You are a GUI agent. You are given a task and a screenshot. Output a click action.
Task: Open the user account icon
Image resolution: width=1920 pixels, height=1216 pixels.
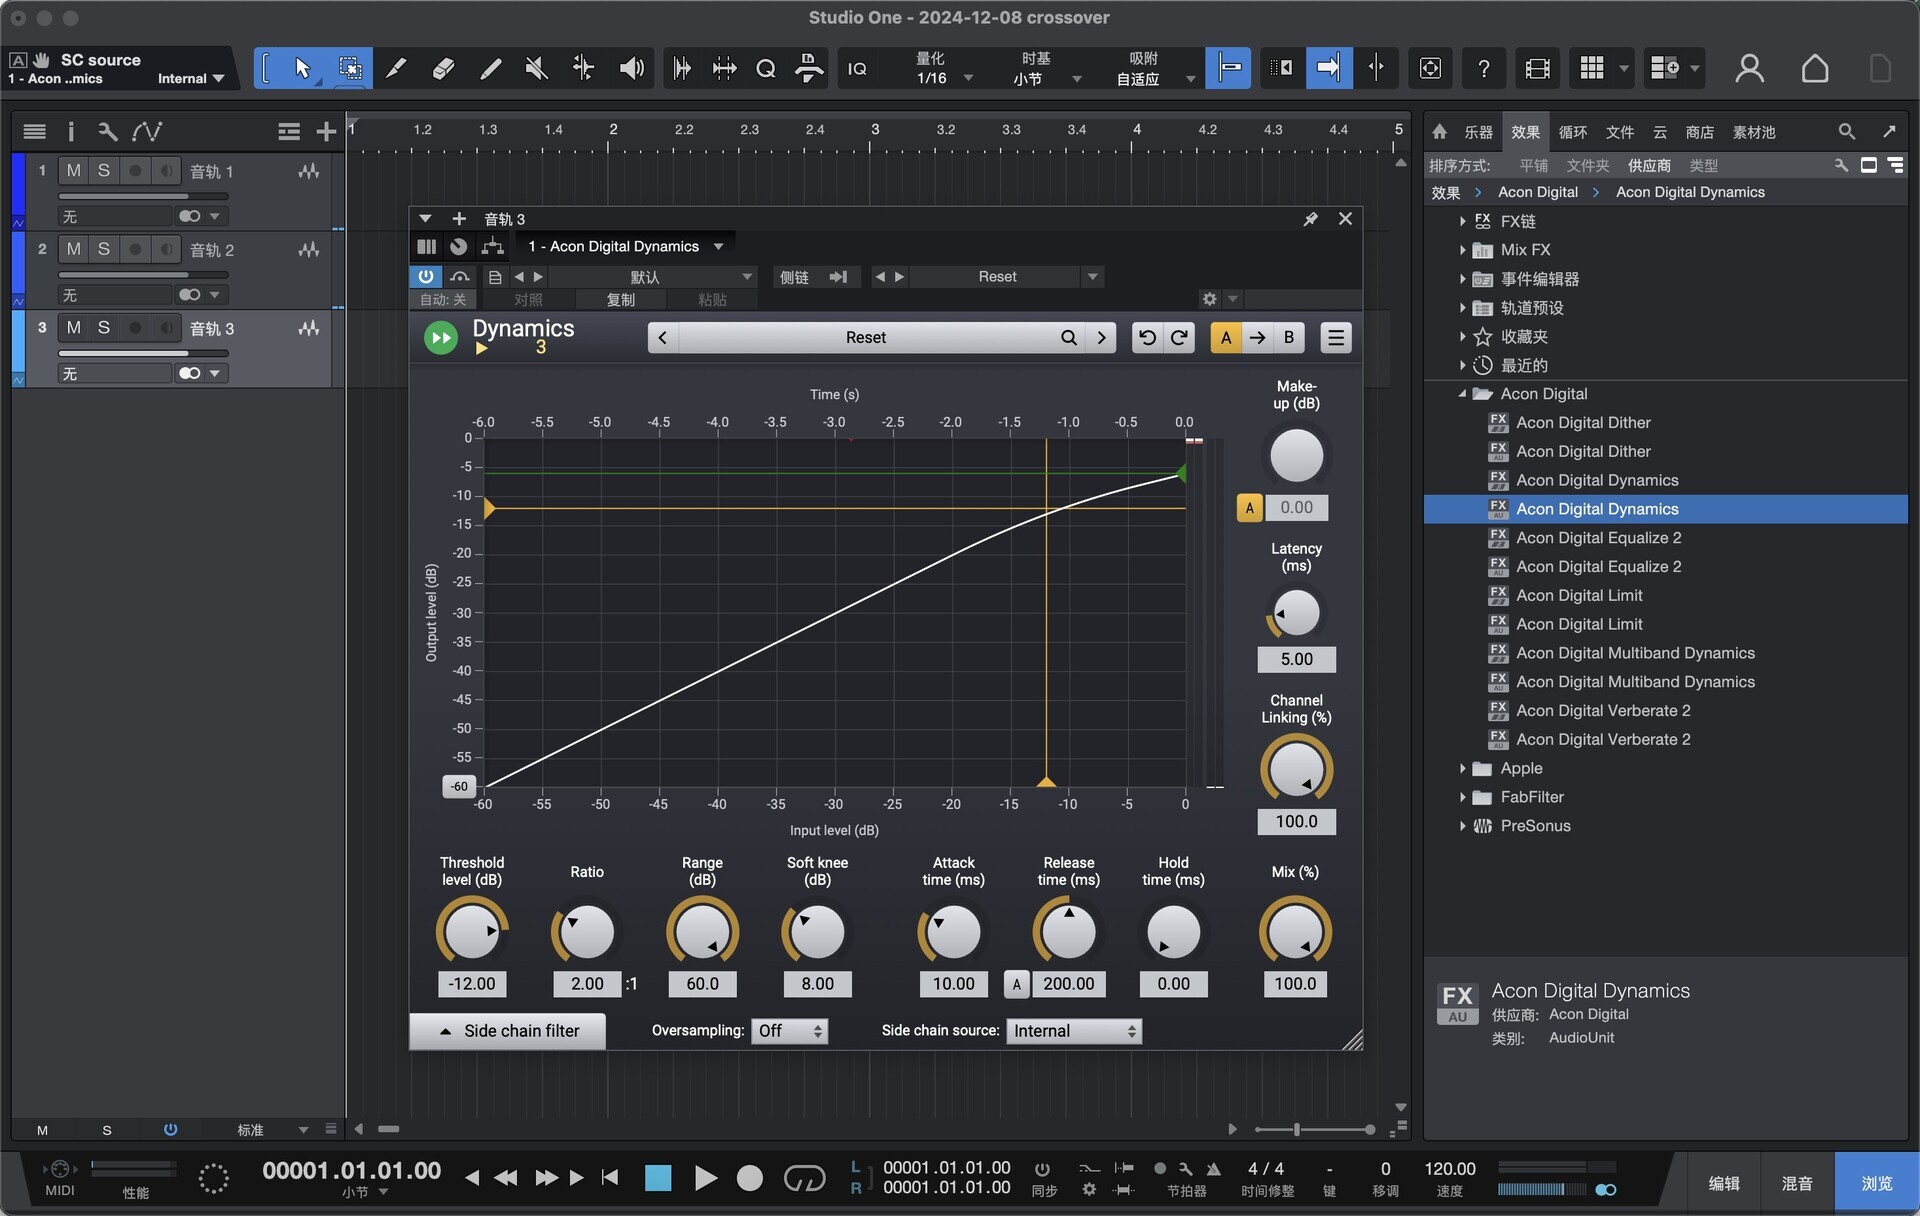(1749, 68)
